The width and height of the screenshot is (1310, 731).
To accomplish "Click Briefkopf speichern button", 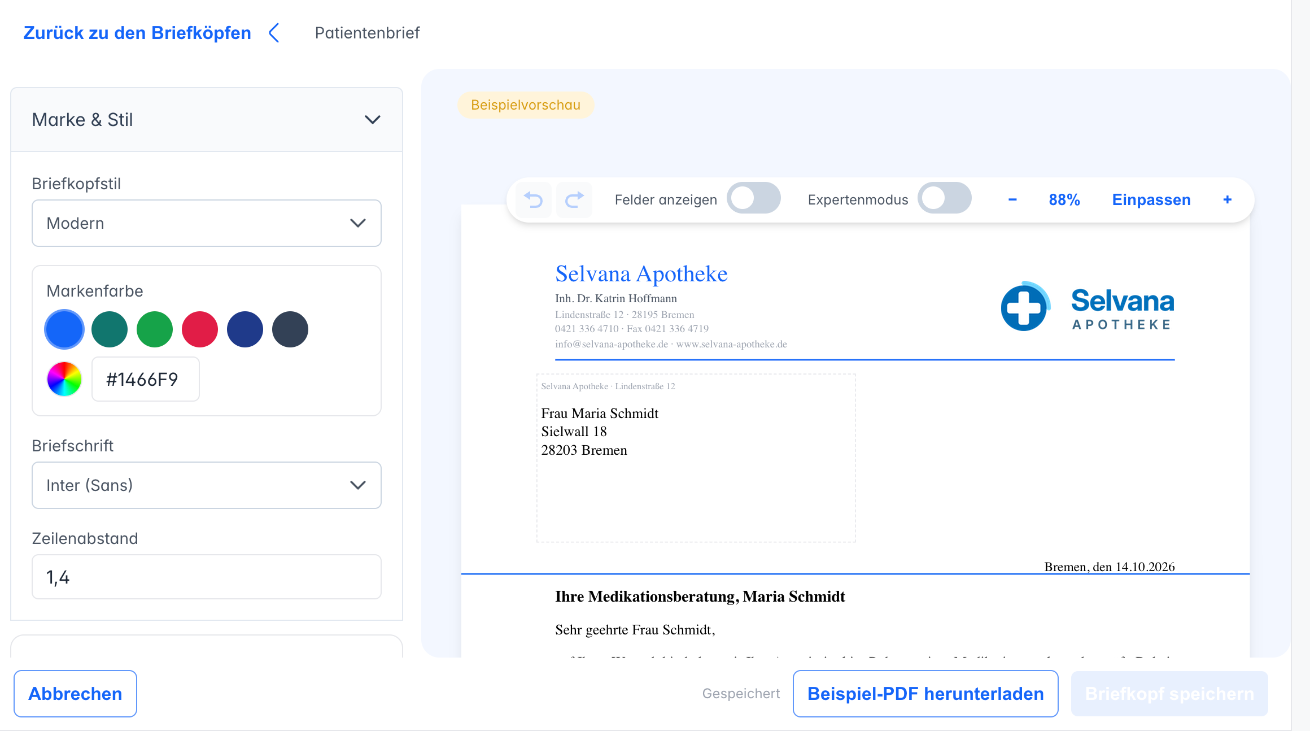I will coord(1169,694).
